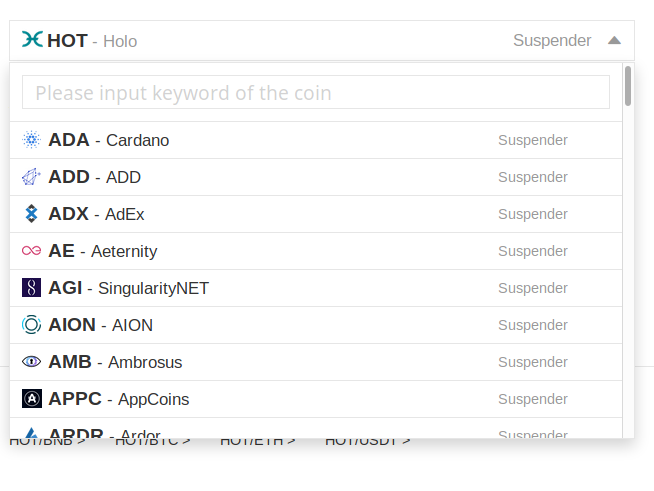Pick the partially visible ARDR - Ardor entry
Viewport: 654px width, 491px height.
(316, 428)
